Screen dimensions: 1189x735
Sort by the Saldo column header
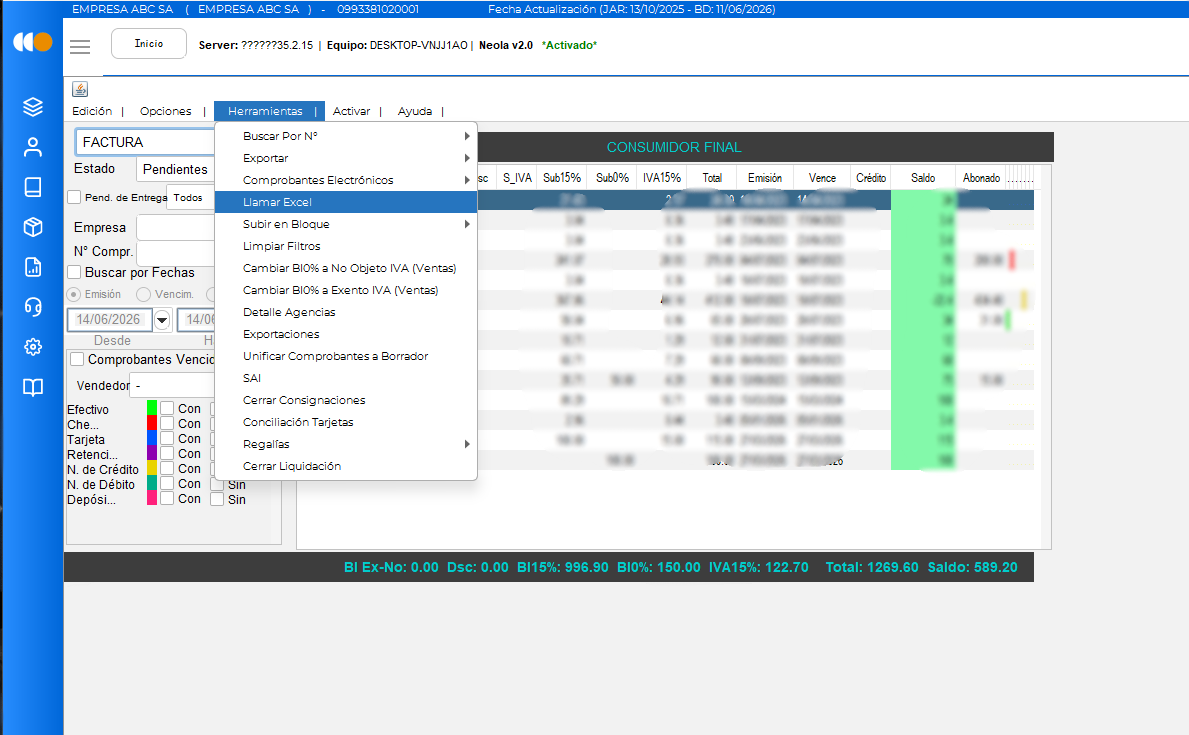pyautogui.click(x=923, y=177)
